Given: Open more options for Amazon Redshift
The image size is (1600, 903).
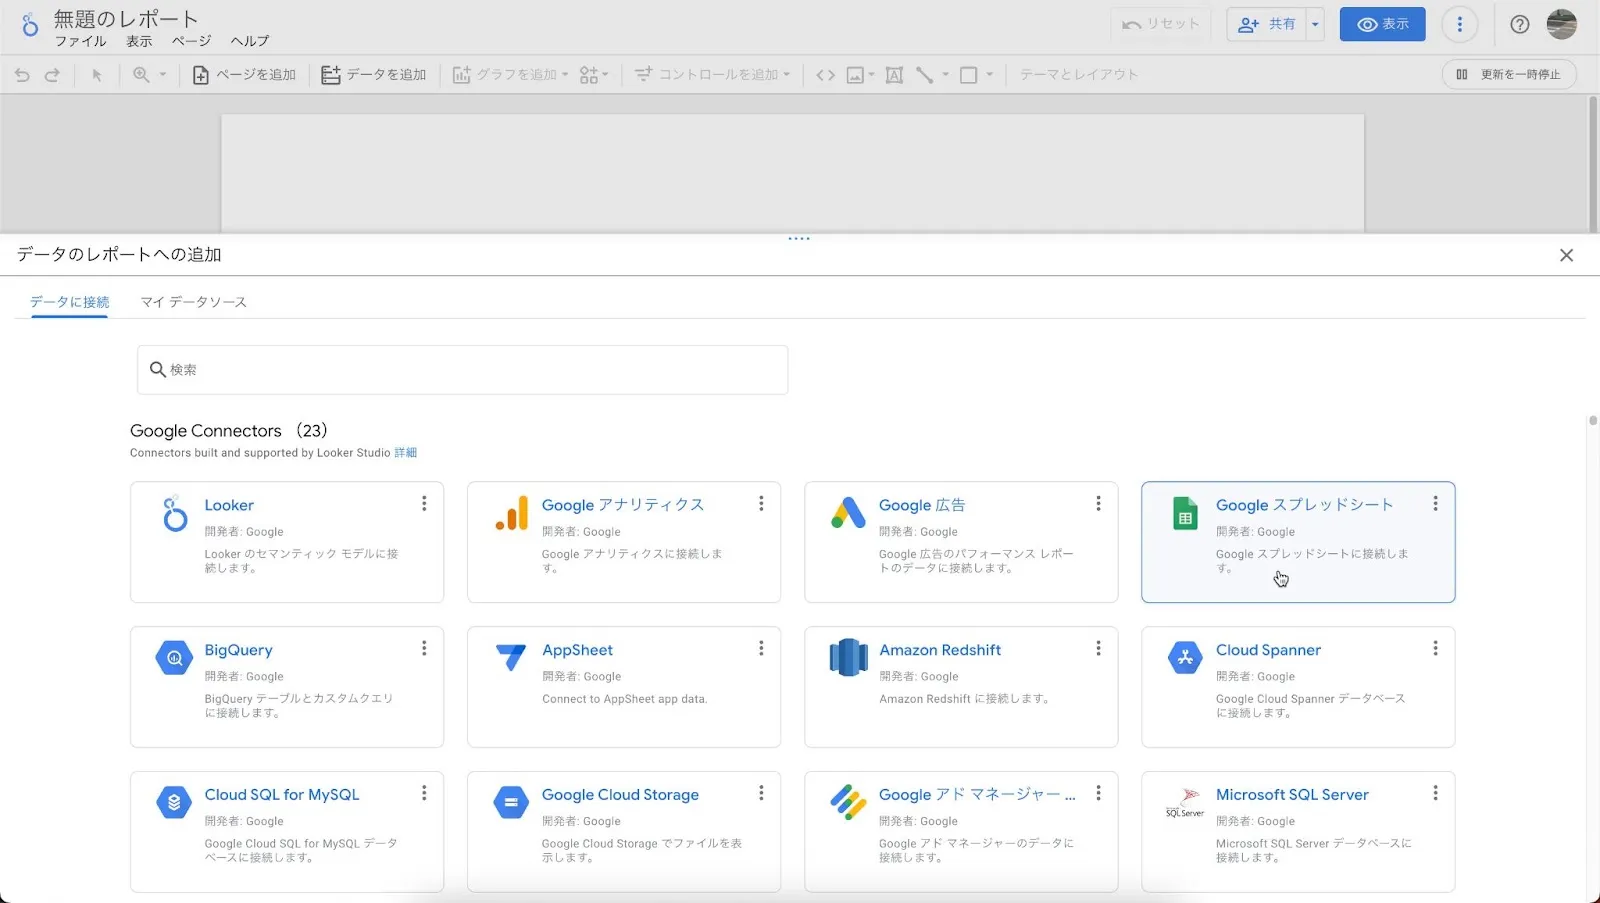Looking at the screenshot, I should (x=1098, y=649).
